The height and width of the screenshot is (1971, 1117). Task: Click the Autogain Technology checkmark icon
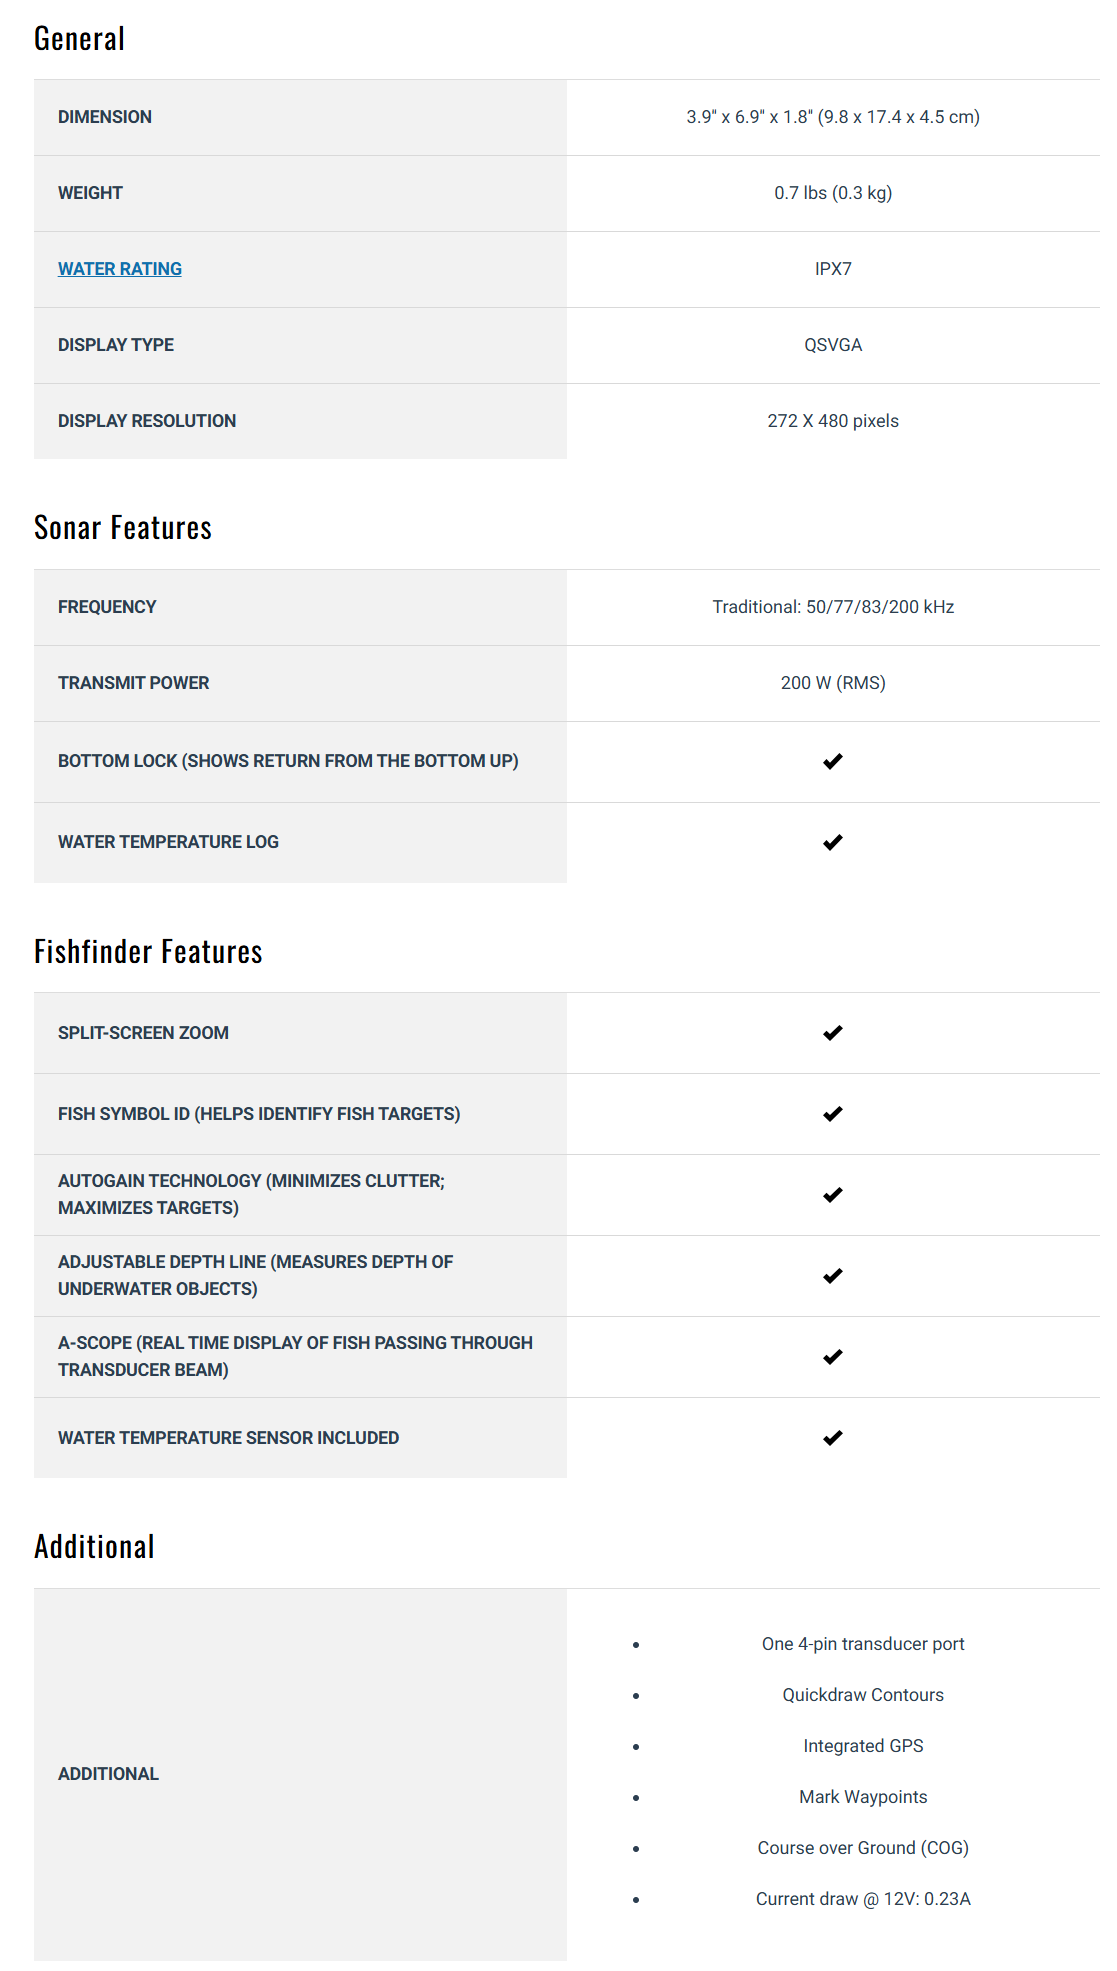833,1195
